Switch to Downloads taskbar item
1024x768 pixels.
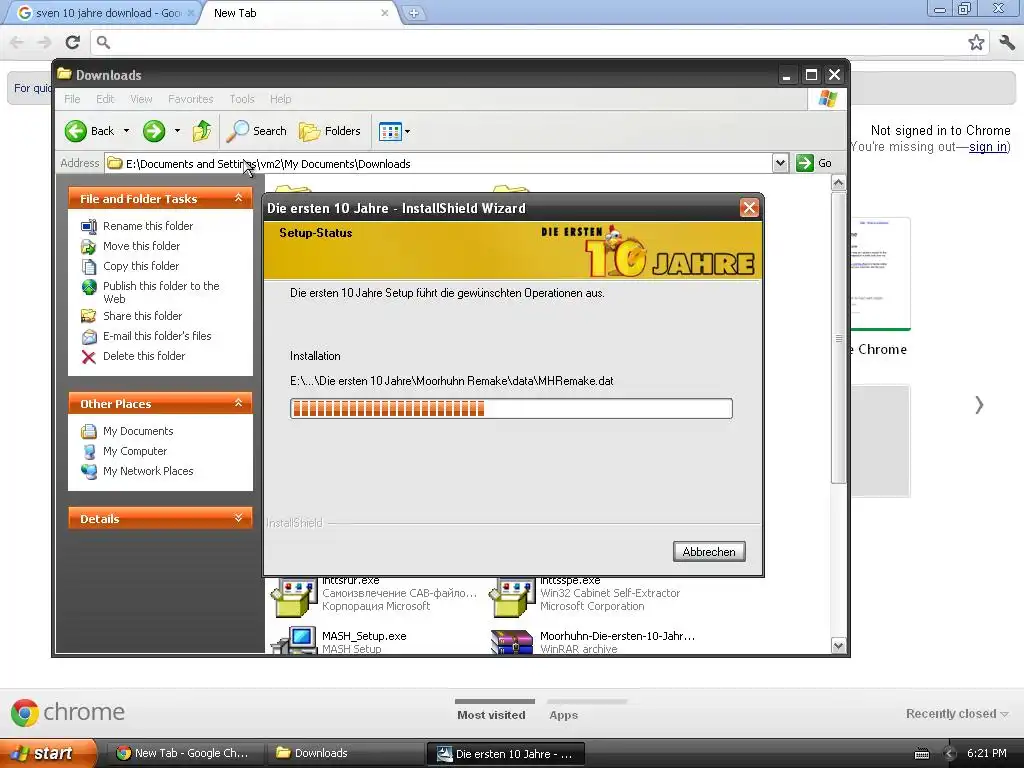click(344, 753)
